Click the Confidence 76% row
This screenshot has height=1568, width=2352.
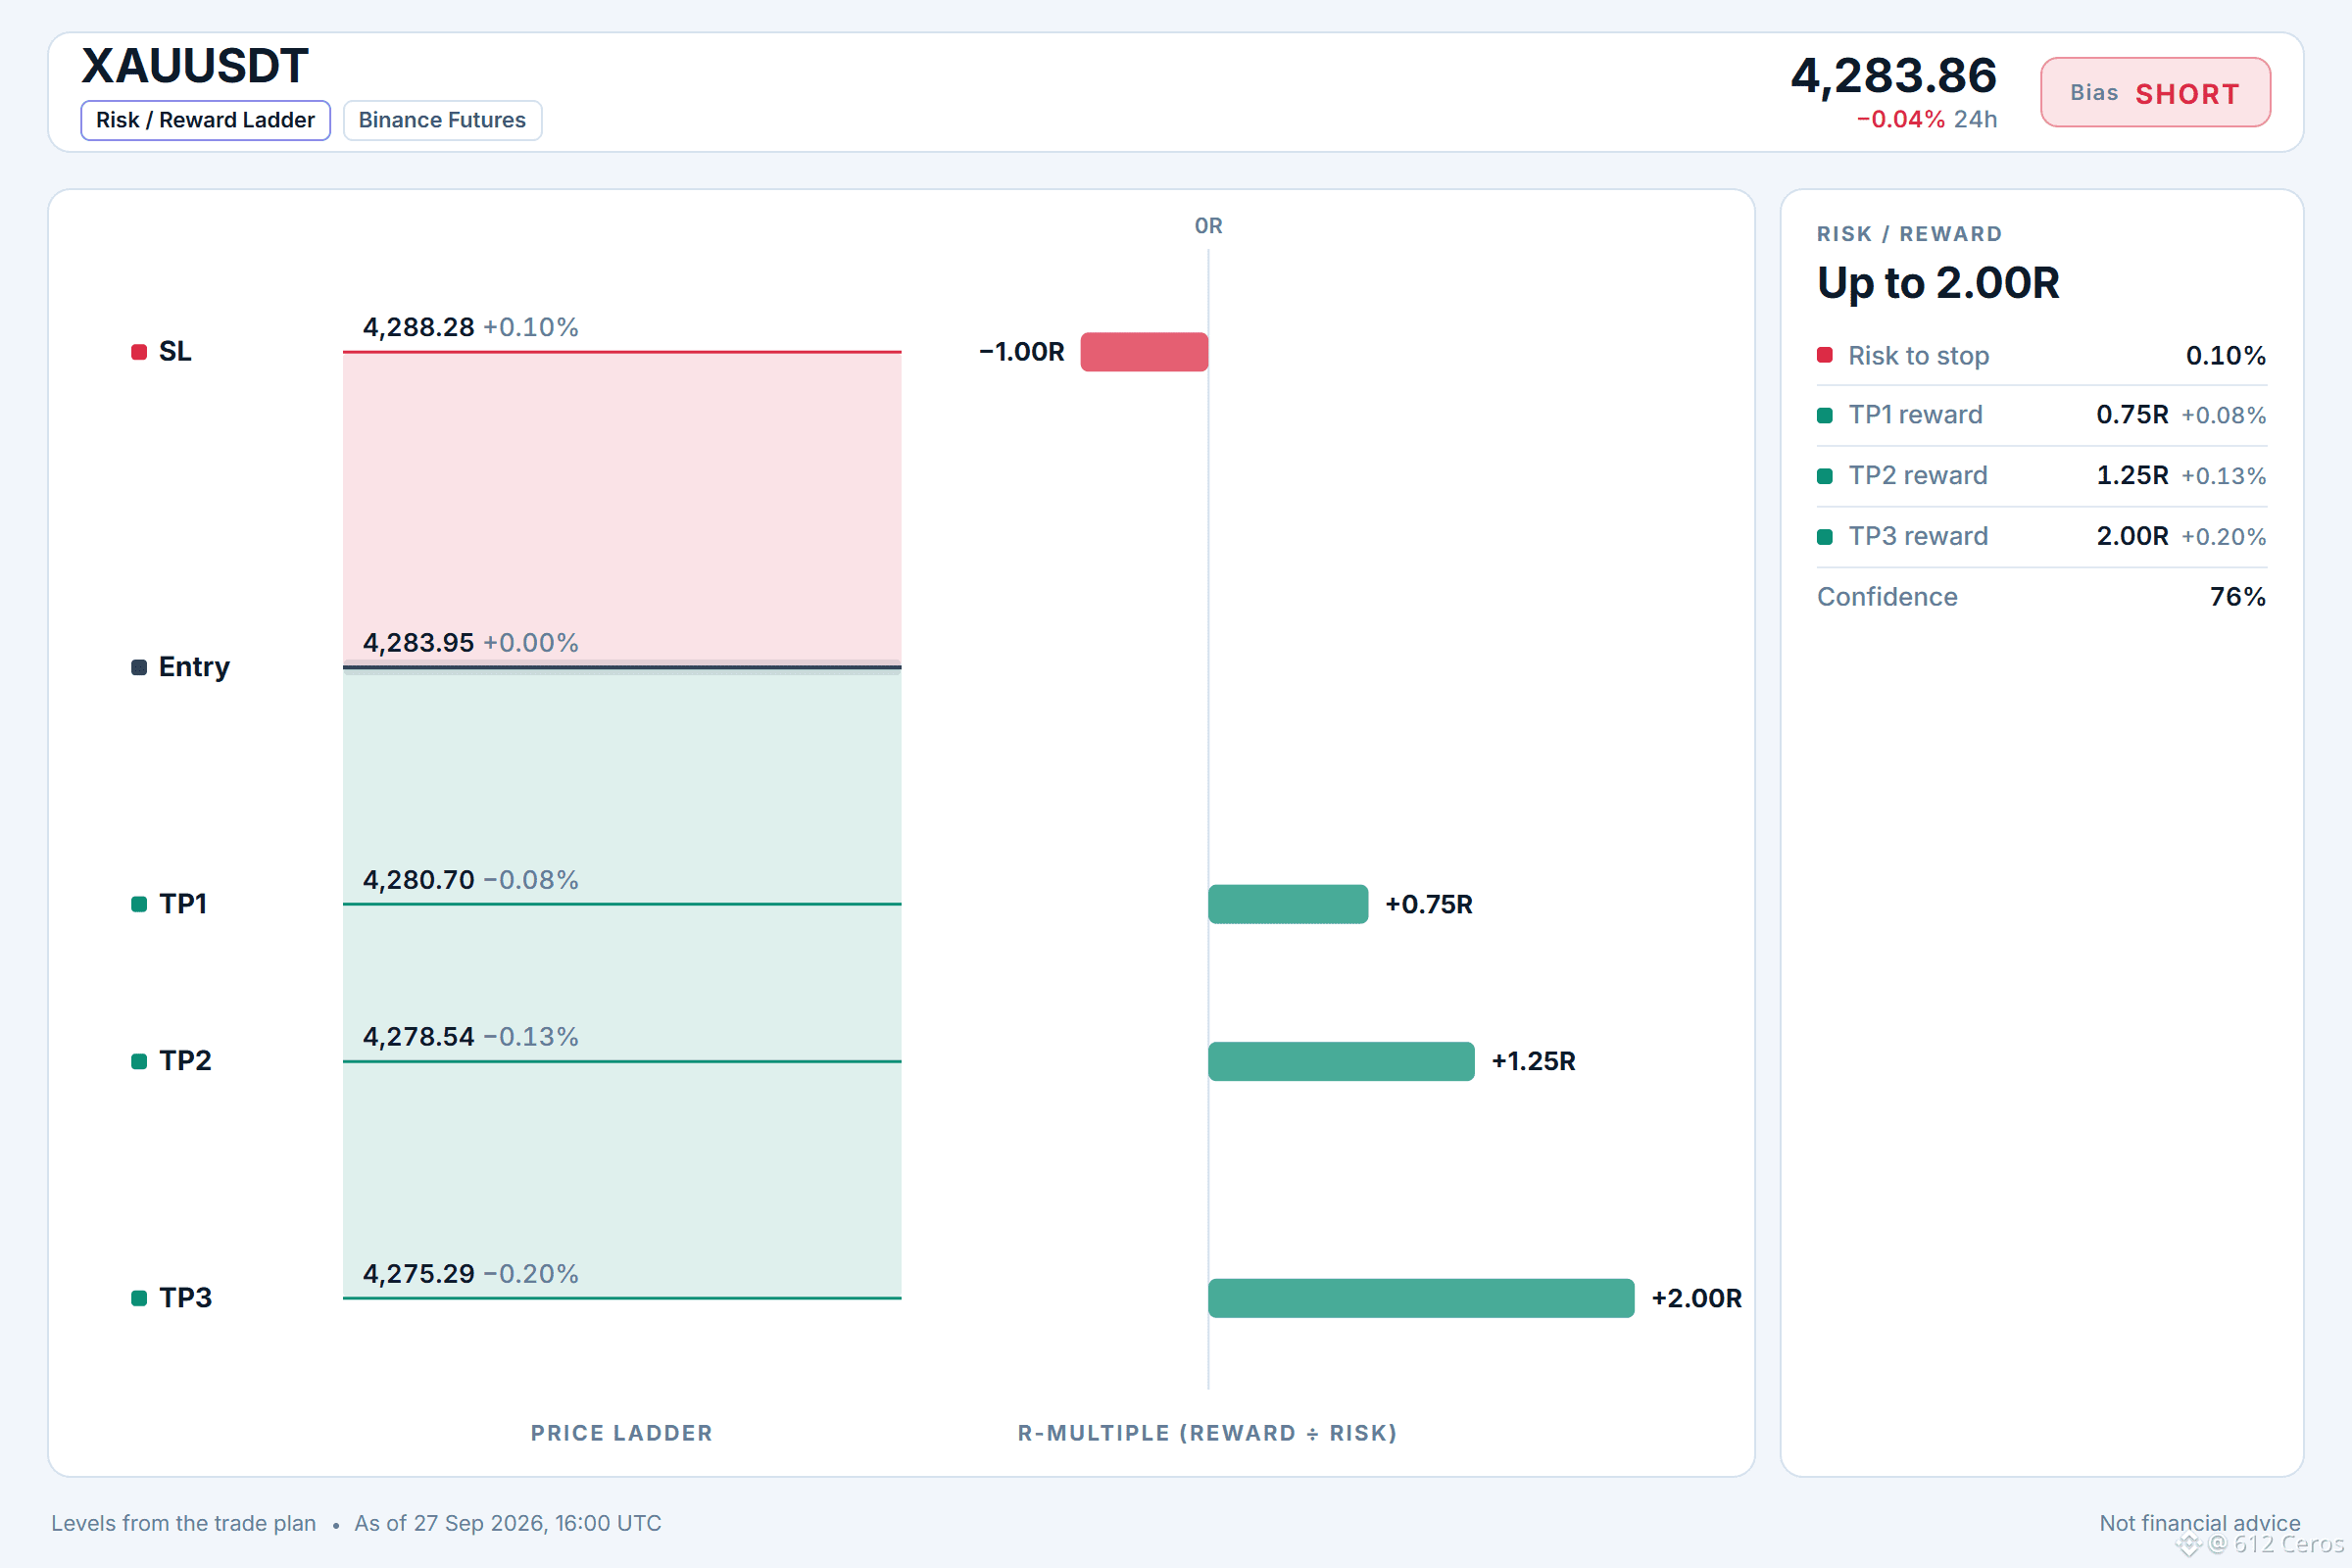pyautogui.click(x=2041, y=597)
